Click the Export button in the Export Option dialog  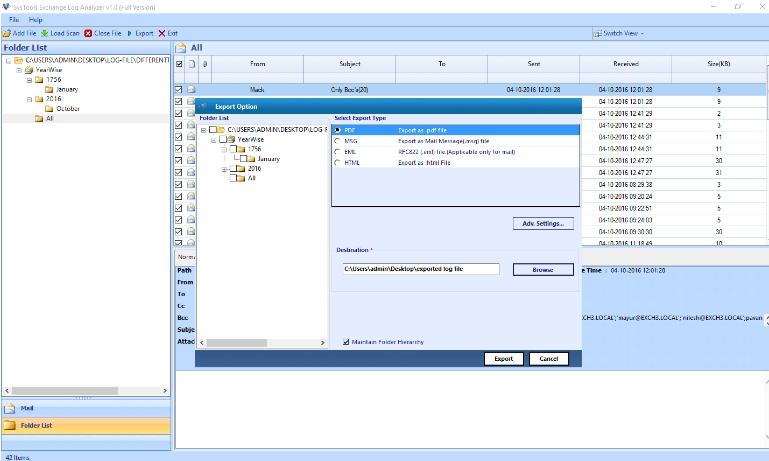click(504, 359)
